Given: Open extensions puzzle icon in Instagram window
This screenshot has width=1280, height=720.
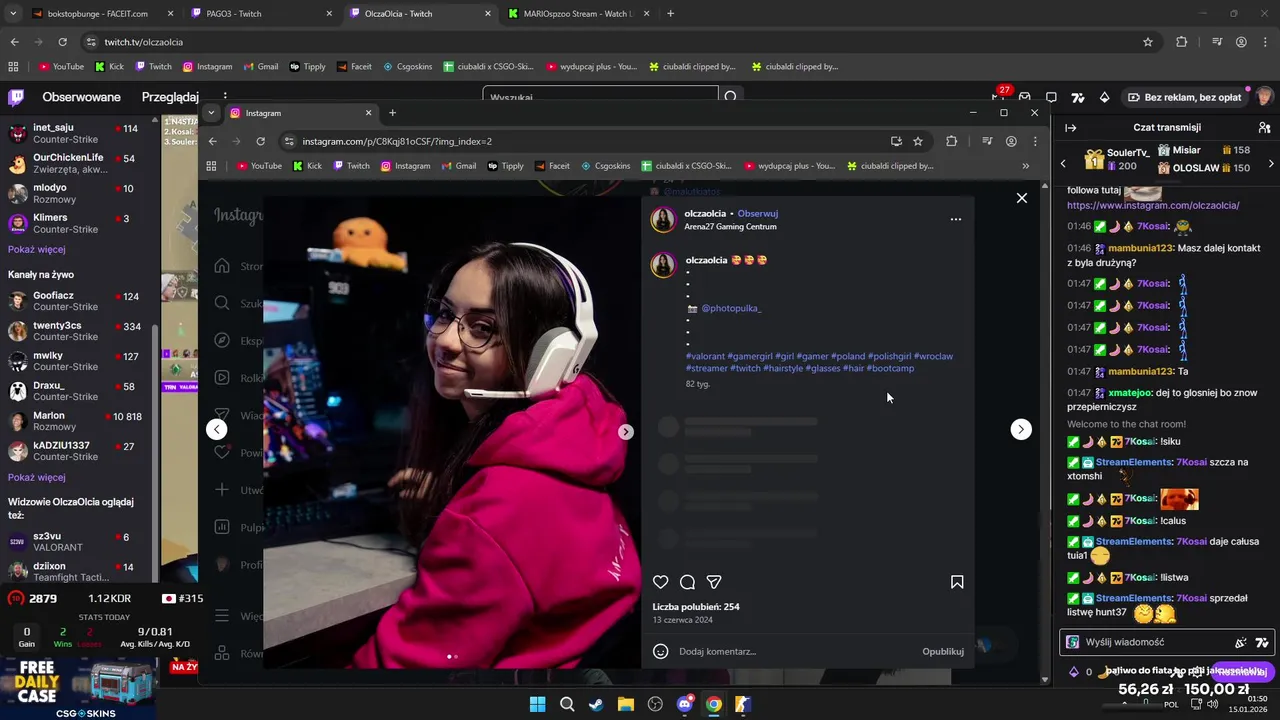Looking at the screenshot, I should (951, 141).
